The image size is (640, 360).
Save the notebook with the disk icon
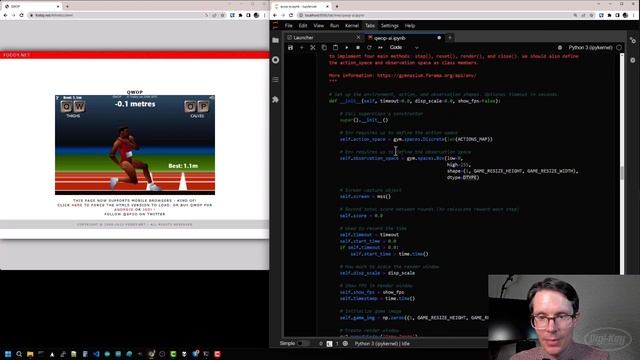[290, 47]
